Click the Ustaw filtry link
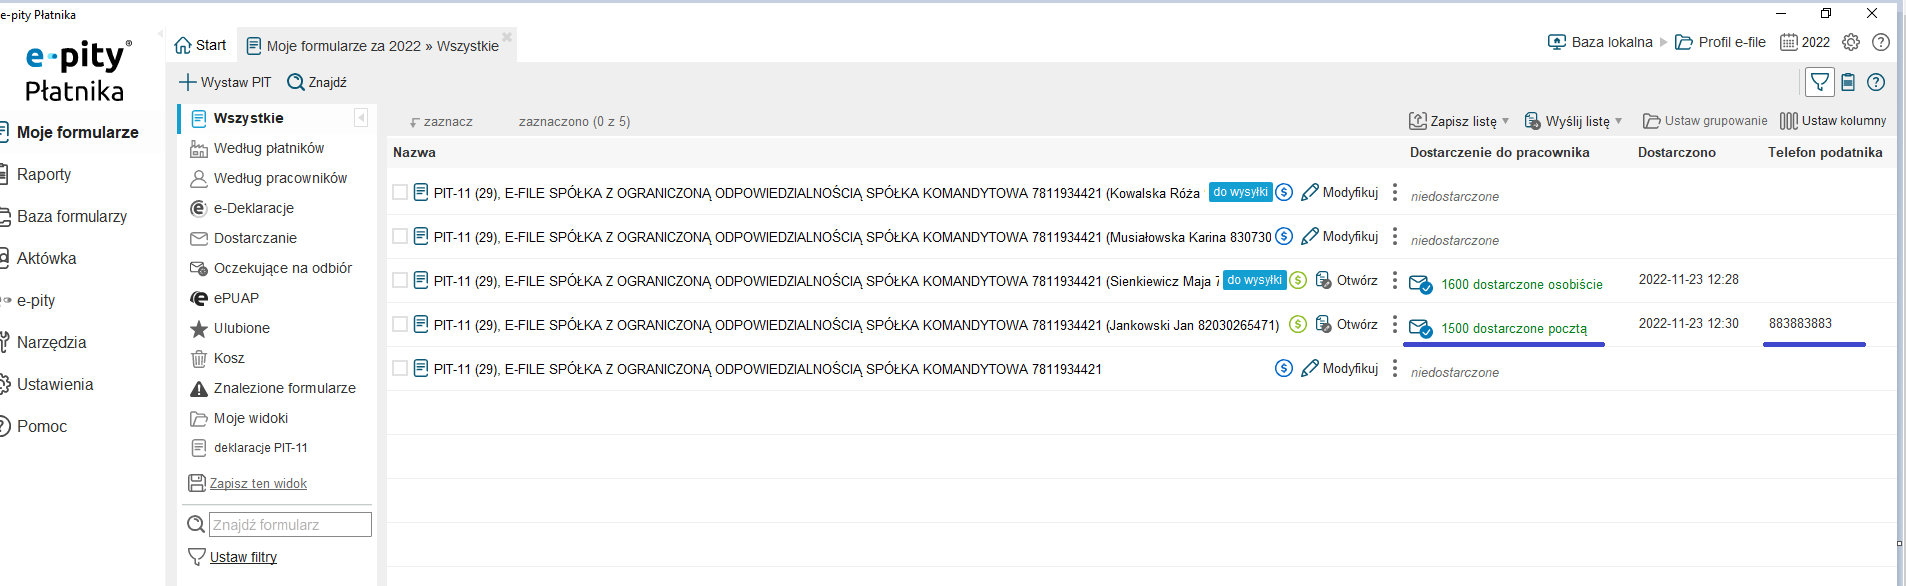1906x586 pixels. (243, 557)
